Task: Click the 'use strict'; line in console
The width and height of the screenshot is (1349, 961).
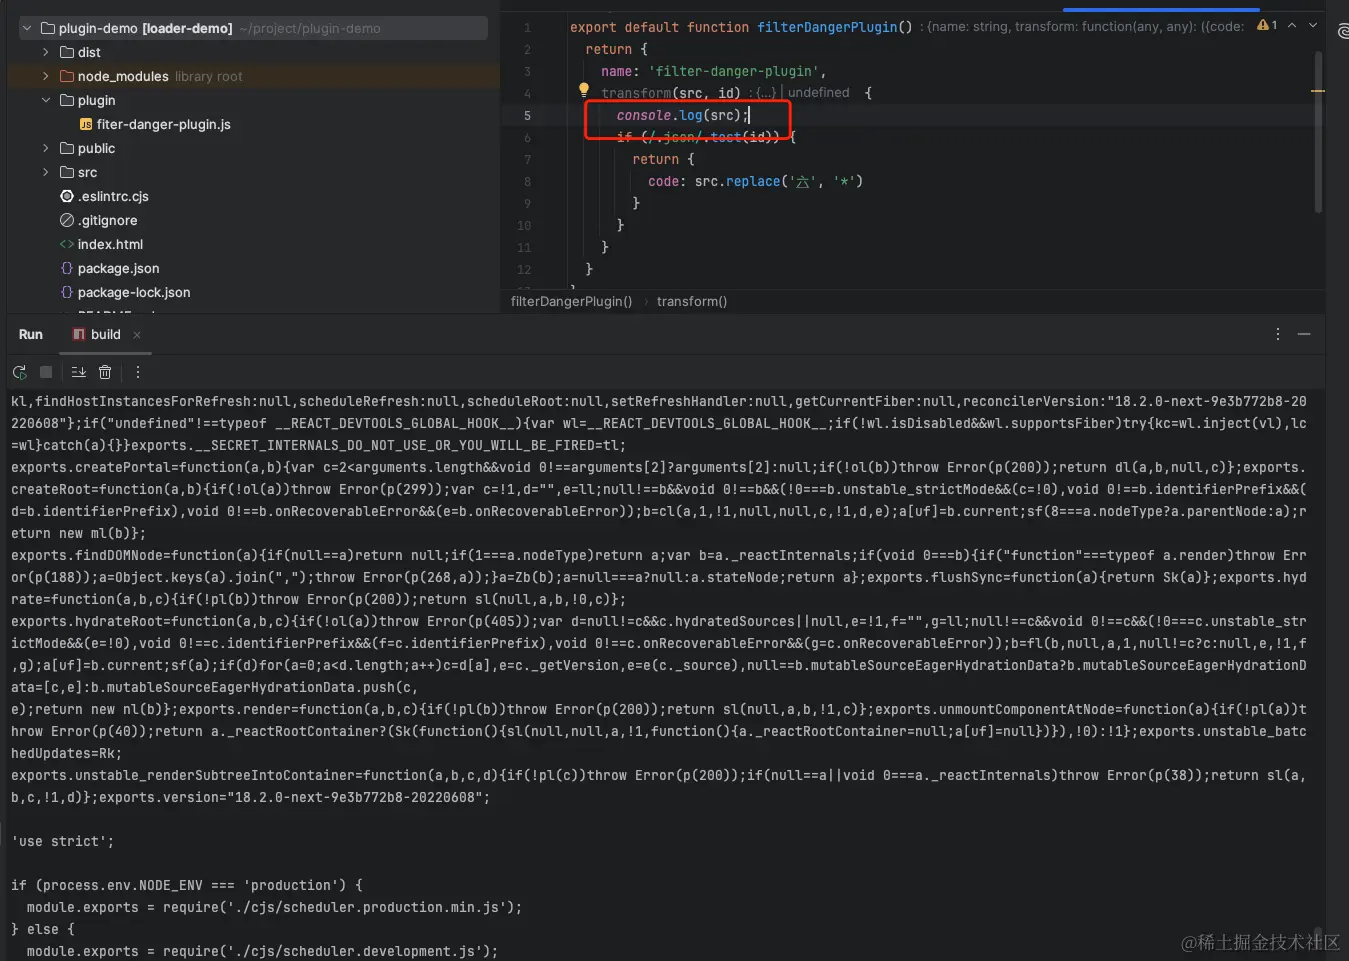Action: pyautogui.click(x=62, y=841)
